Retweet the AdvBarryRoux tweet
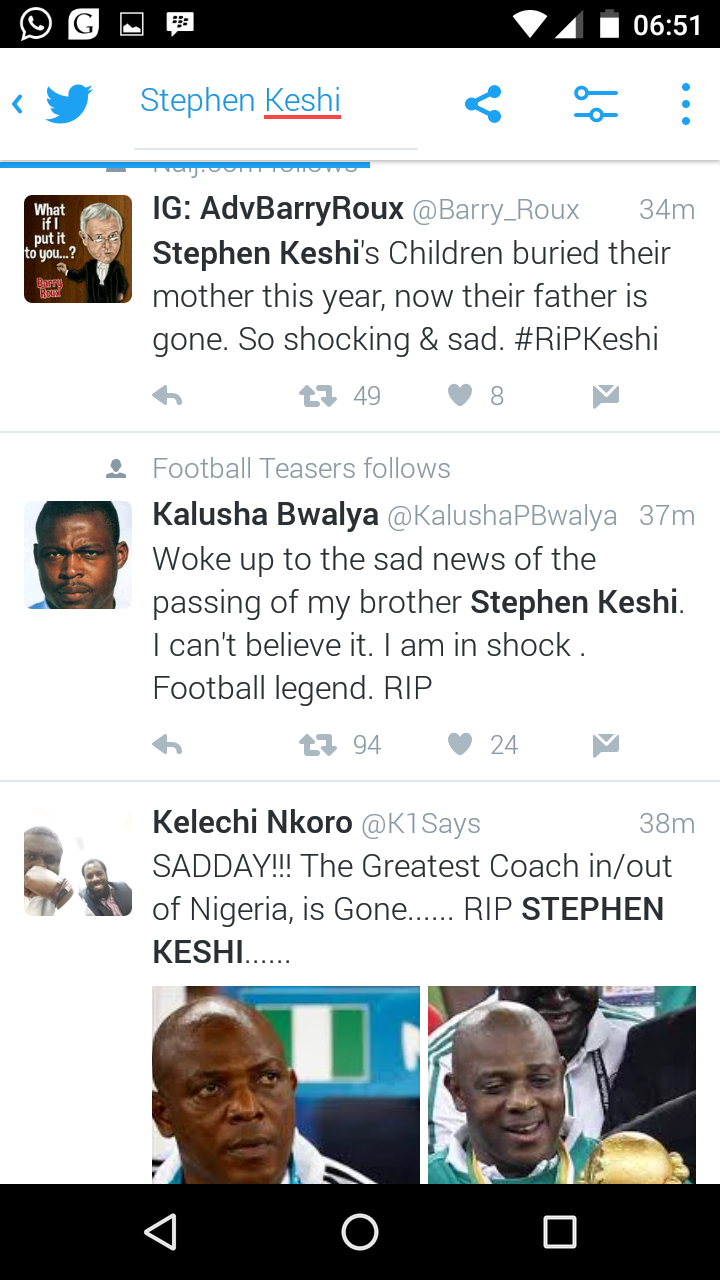 [x=318, y=397]
